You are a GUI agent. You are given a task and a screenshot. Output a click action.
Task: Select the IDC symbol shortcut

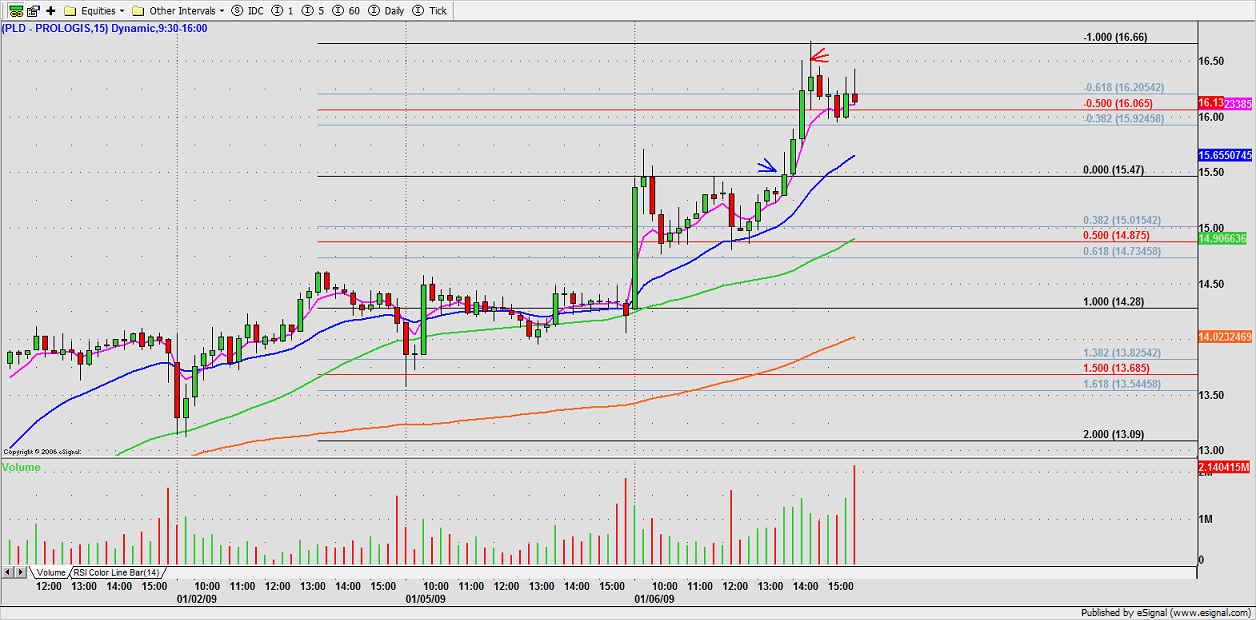coord(249,10)
